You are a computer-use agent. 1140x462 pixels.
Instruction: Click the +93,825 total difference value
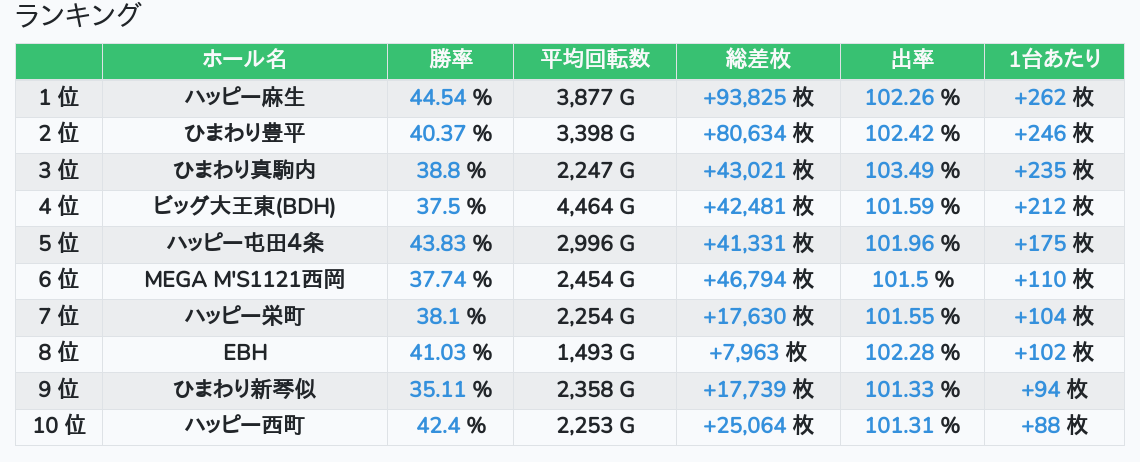click(745, 97)
